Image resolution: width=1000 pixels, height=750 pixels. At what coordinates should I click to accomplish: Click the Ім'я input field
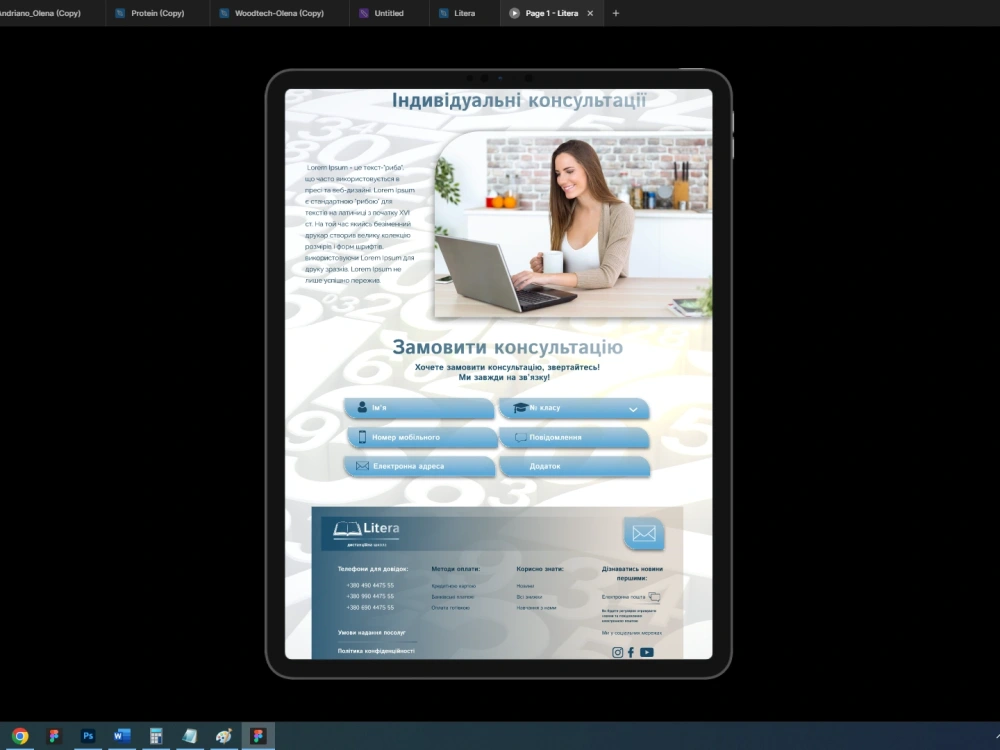pos(419,408)
